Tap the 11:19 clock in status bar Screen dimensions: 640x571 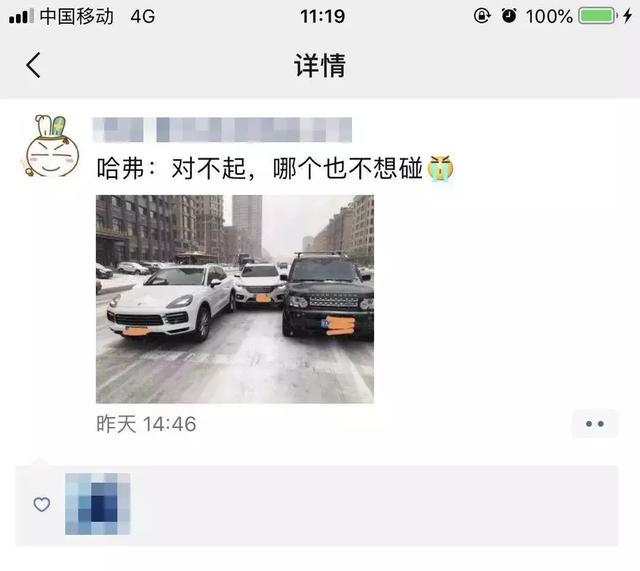pyautogui.click(x=322, y=17)
